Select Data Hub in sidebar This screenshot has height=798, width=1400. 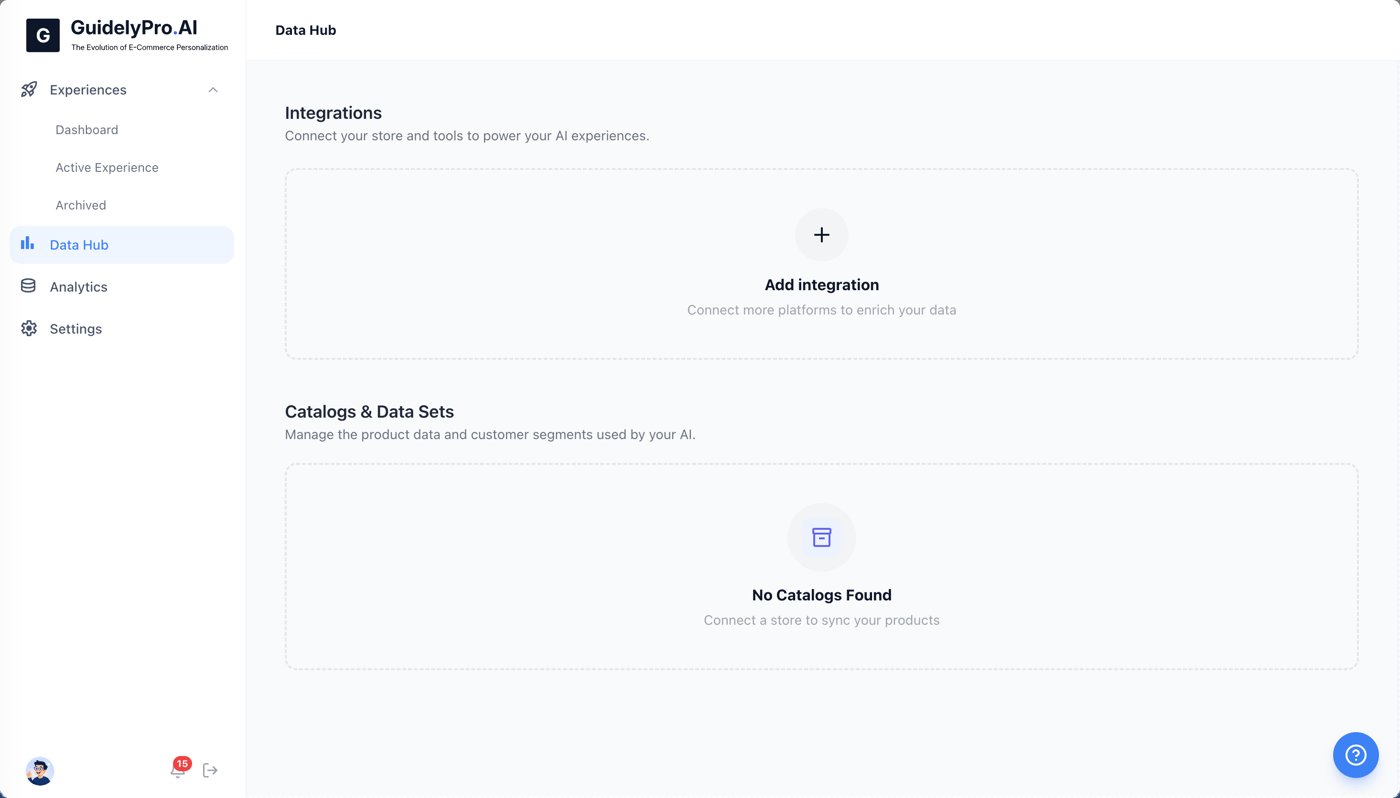[122, 245]
